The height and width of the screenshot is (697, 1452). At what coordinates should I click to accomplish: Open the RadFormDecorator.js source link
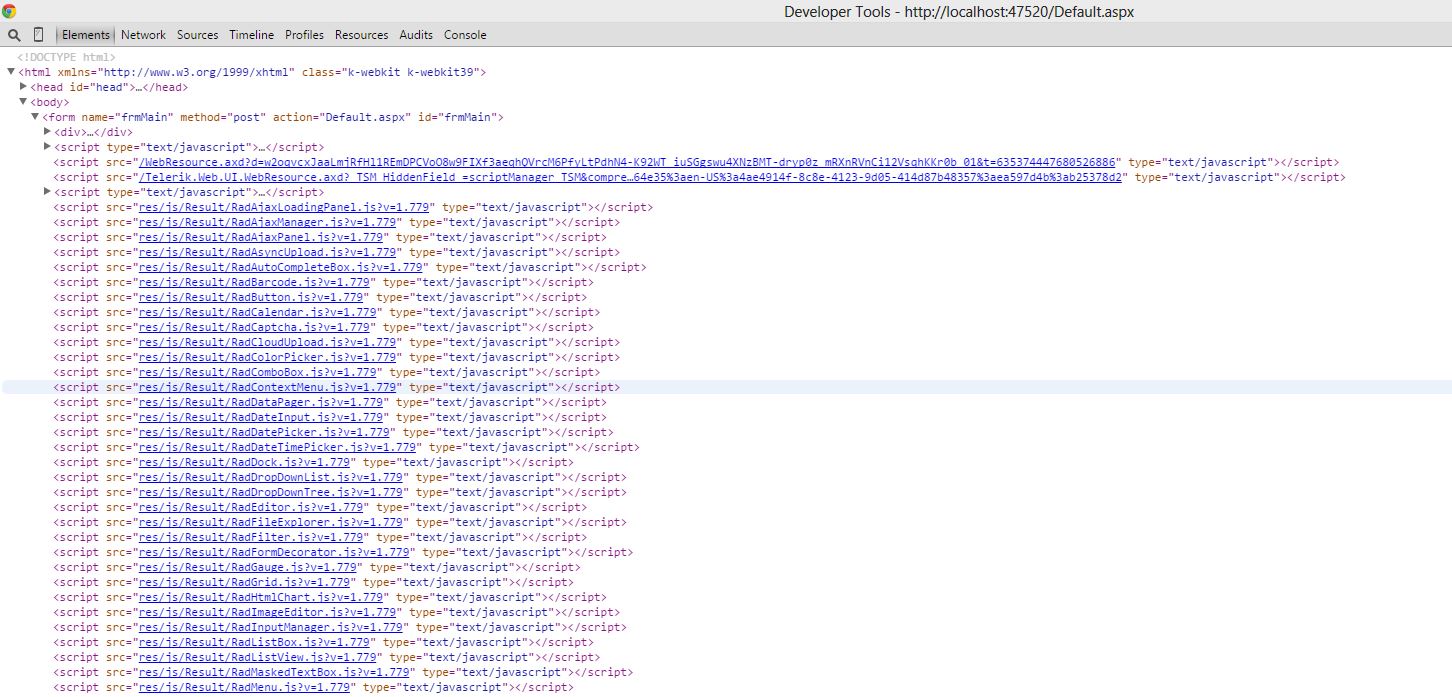(x=275, y=552)
